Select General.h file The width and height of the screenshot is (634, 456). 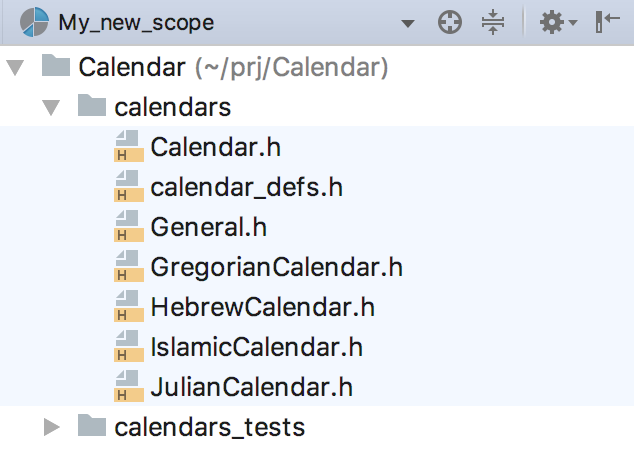point(209,227)
